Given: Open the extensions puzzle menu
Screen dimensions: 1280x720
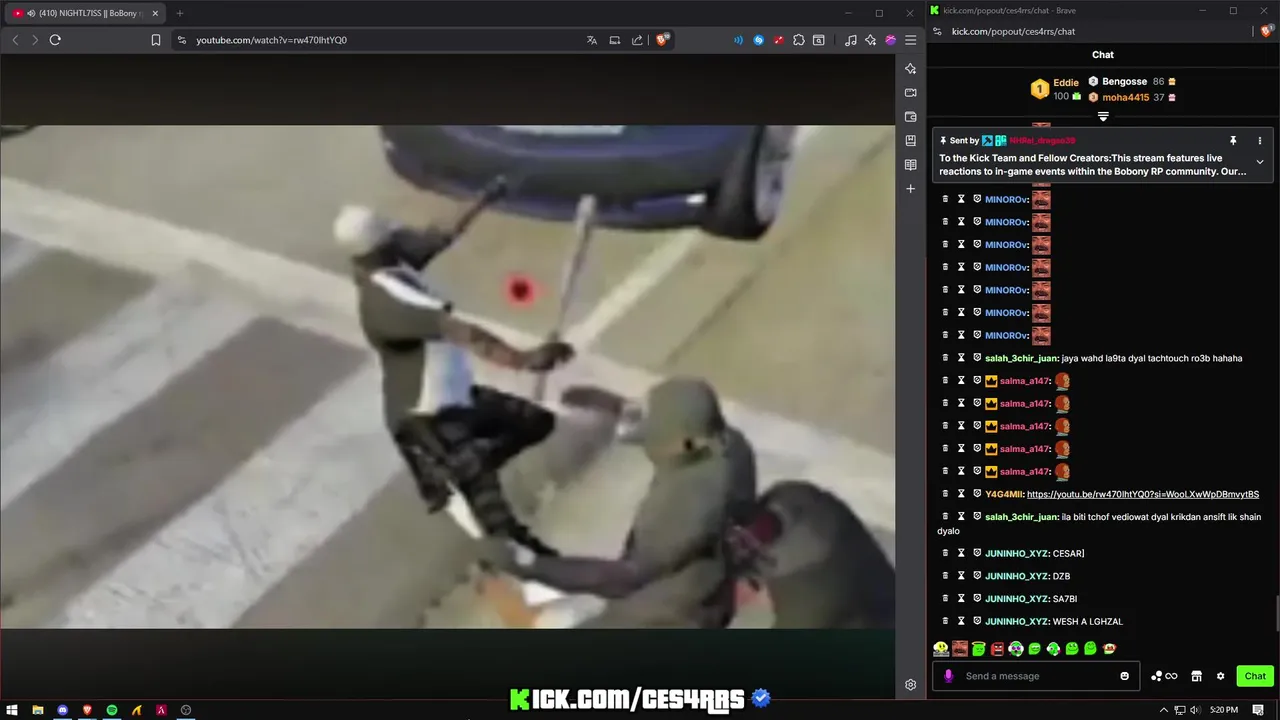Looking at the screenshot, I should (799, 40).
